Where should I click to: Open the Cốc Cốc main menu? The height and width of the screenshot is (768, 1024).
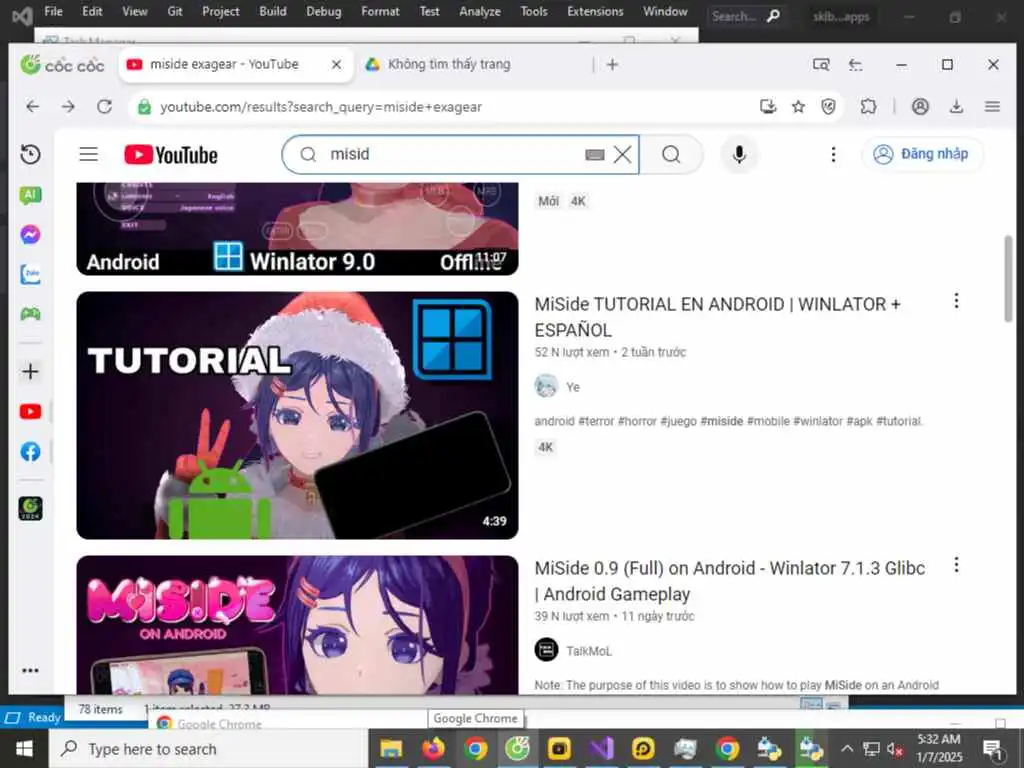[992, 106]
